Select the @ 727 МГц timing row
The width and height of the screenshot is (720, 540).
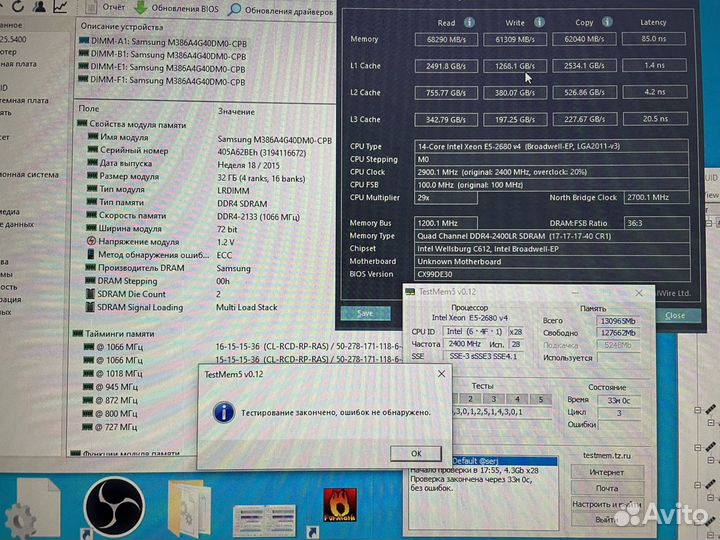pos(109,427)
